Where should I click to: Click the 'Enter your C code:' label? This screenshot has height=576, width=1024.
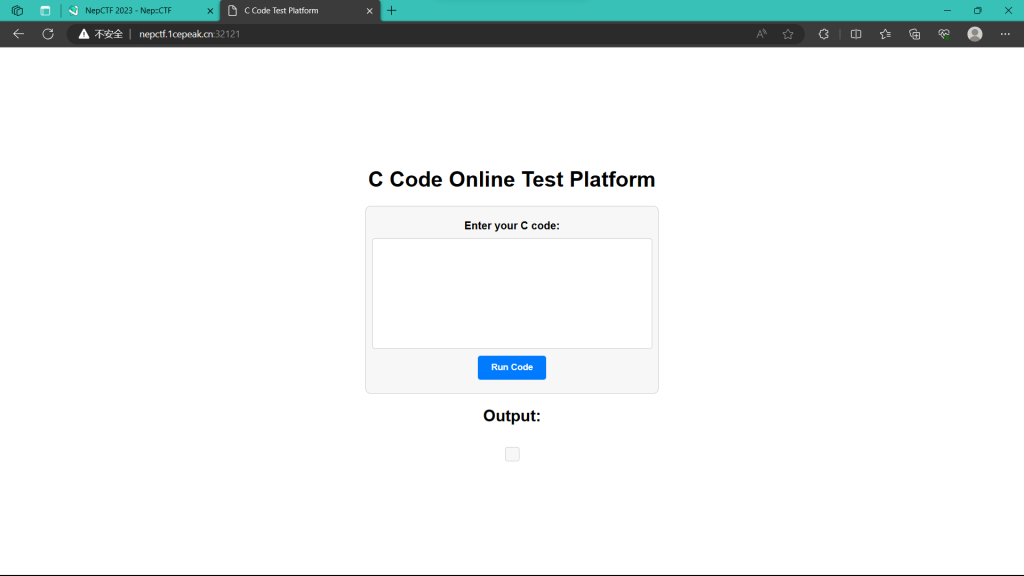pyautogui.click(x=512, y=225)
